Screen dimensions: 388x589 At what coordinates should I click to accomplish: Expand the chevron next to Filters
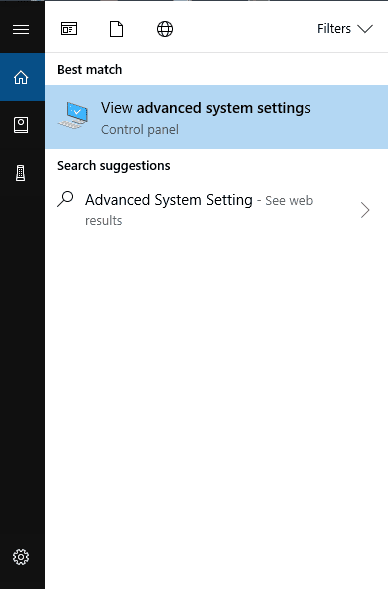(365, 29)
